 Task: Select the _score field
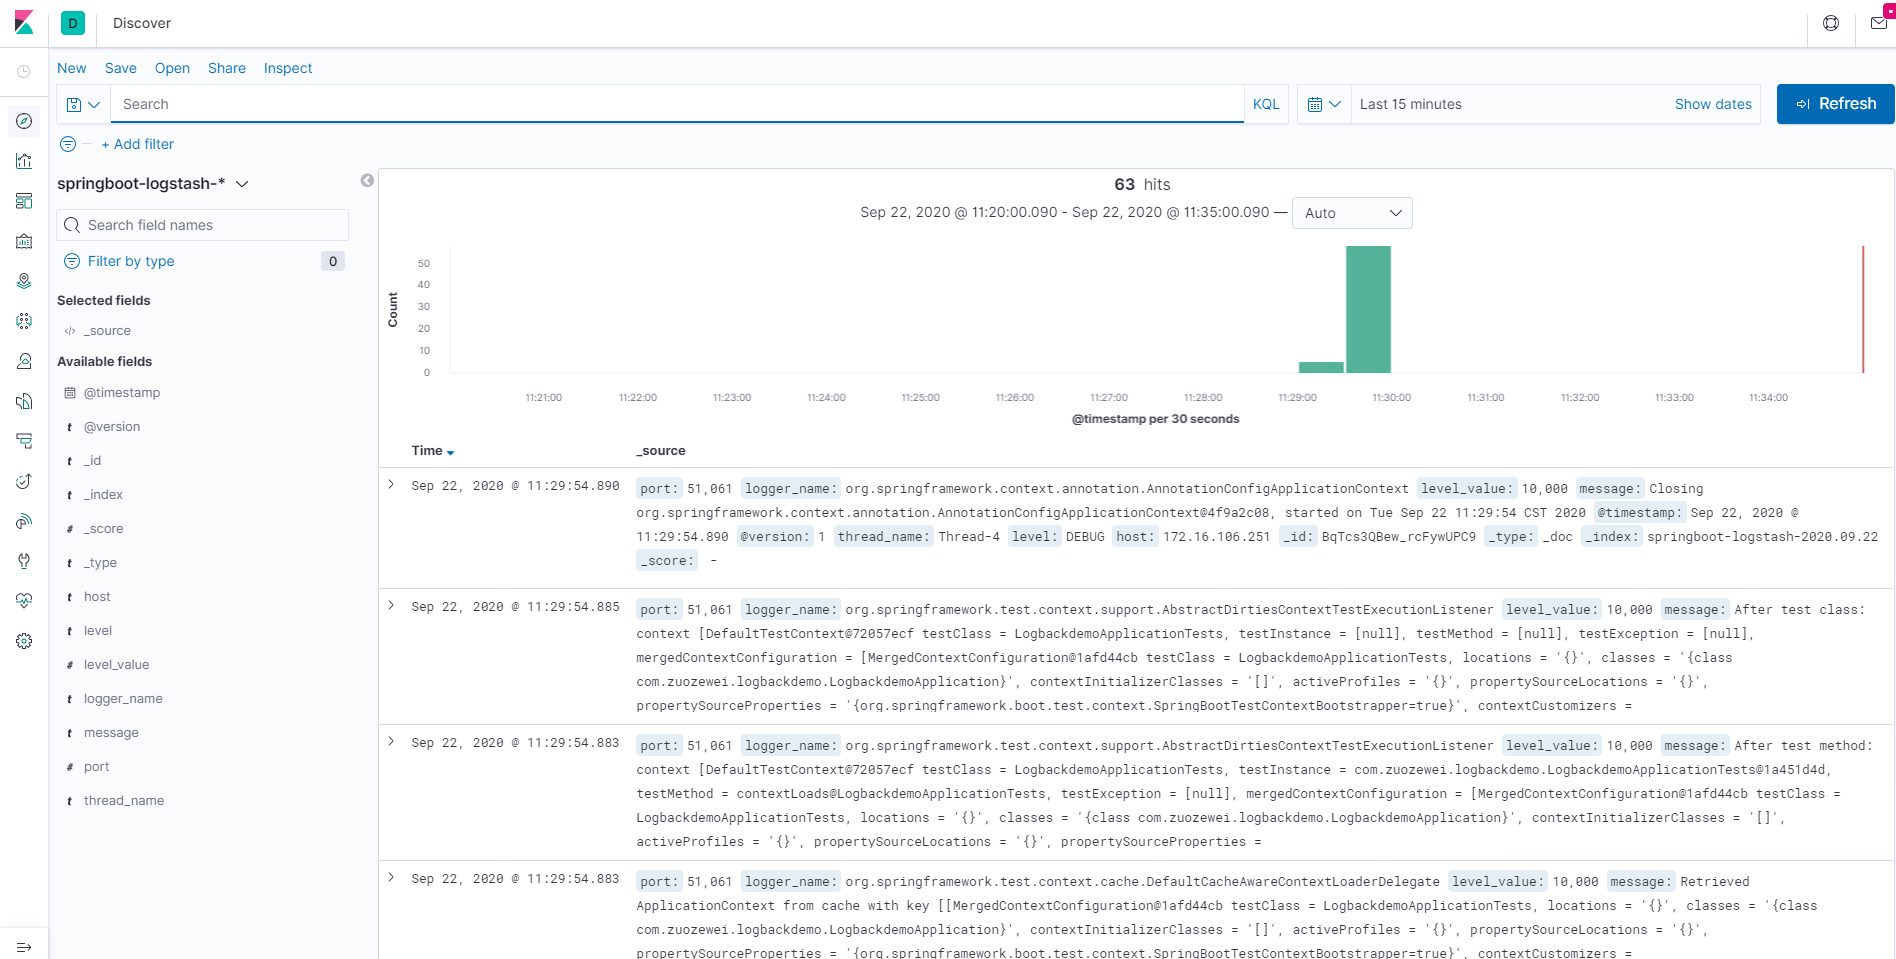pyautogui.click(x=104, y=529)
